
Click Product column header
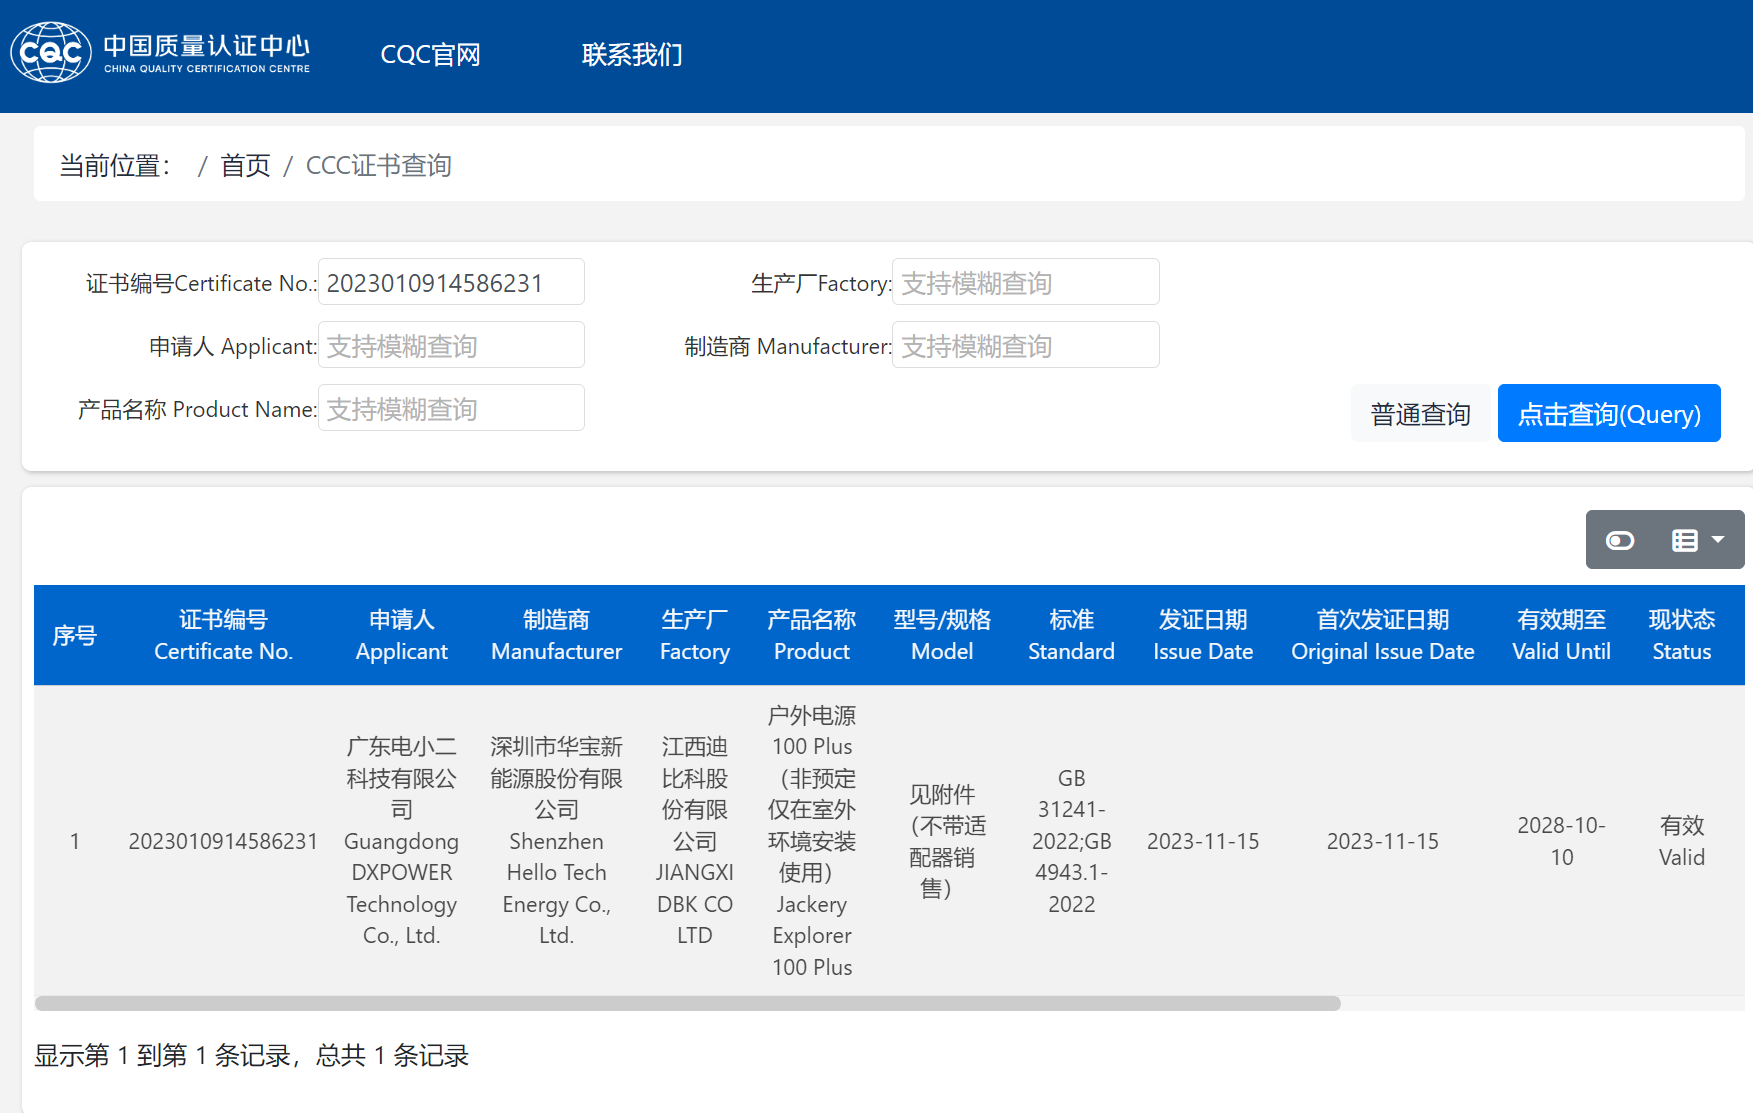(812, 635)
